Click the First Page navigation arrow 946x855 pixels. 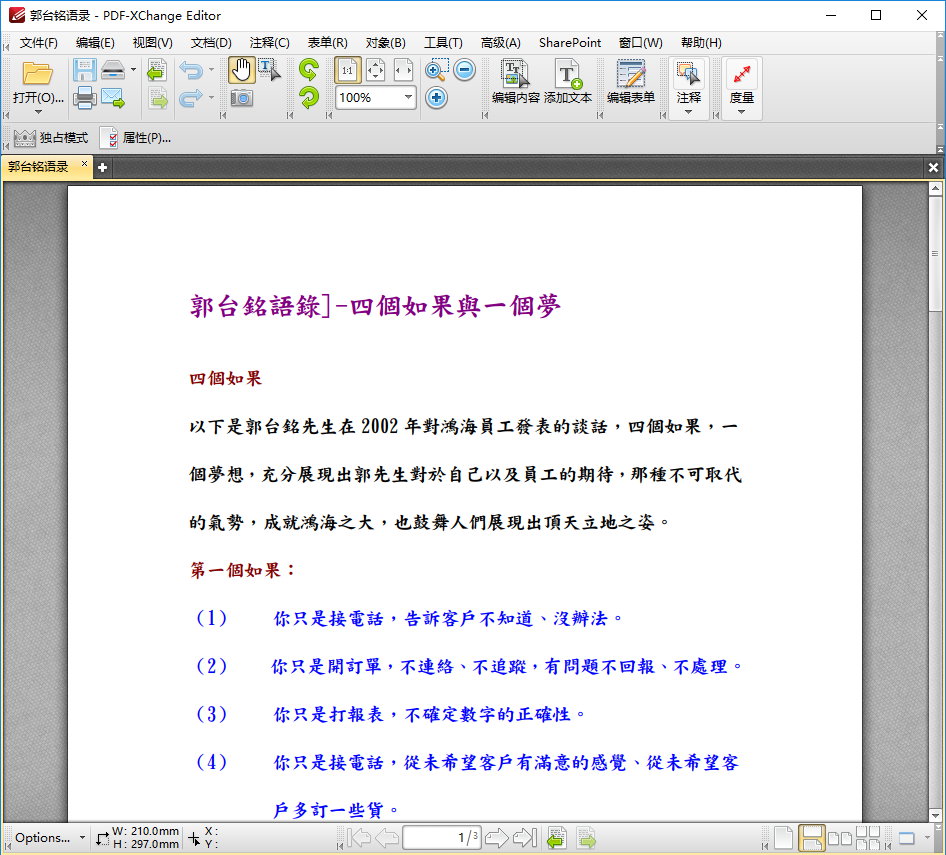[360, 838]
